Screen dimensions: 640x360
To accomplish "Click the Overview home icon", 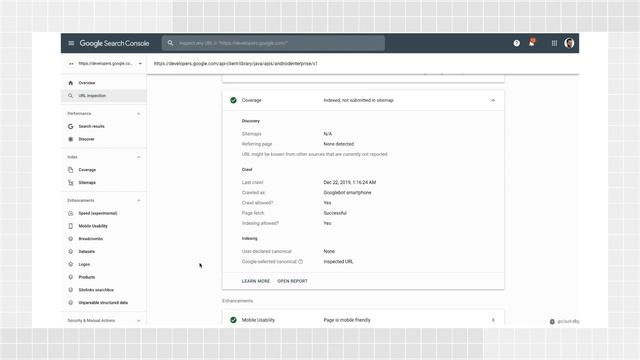I will point(71,83).
